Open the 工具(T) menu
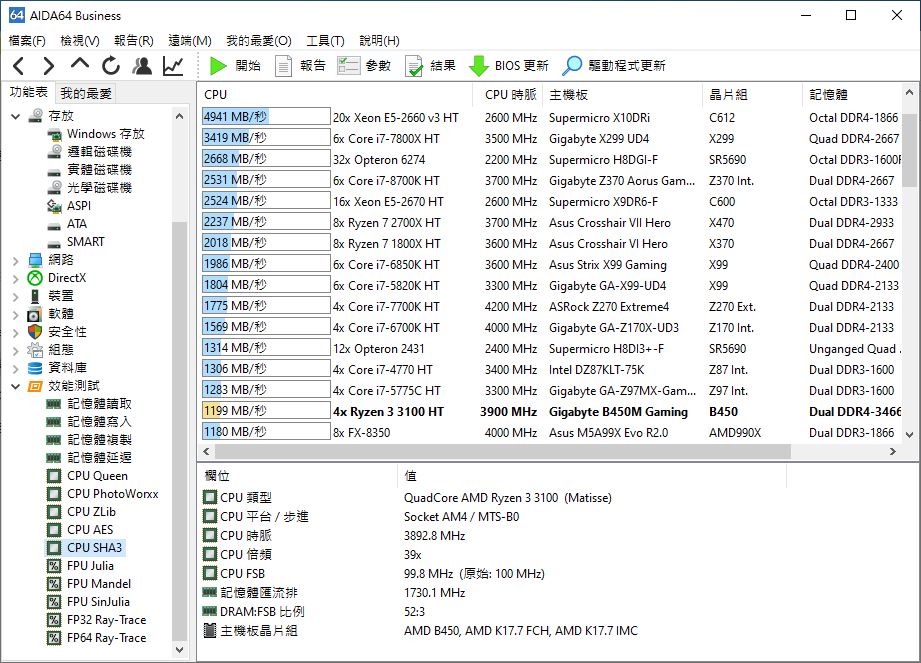The height and width of the screenshot is (663, 921). (x=325, y=41)
